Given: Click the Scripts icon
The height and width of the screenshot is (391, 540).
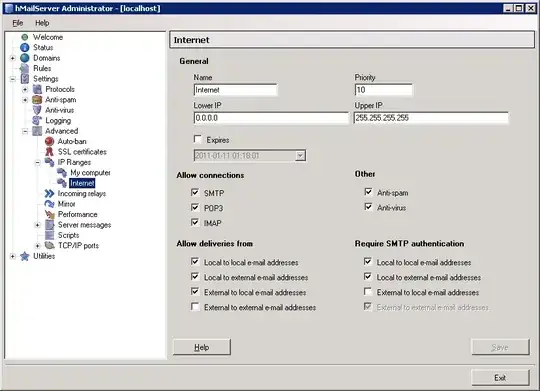Looking at the screenshot, I should pyautogui.click(x=49, y=235).
